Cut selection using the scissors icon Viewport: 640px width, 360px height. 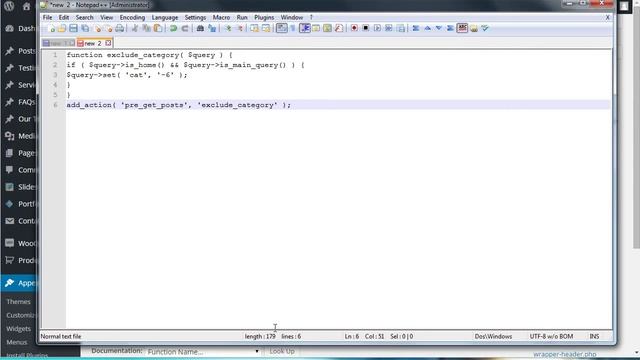pos(135,28)
